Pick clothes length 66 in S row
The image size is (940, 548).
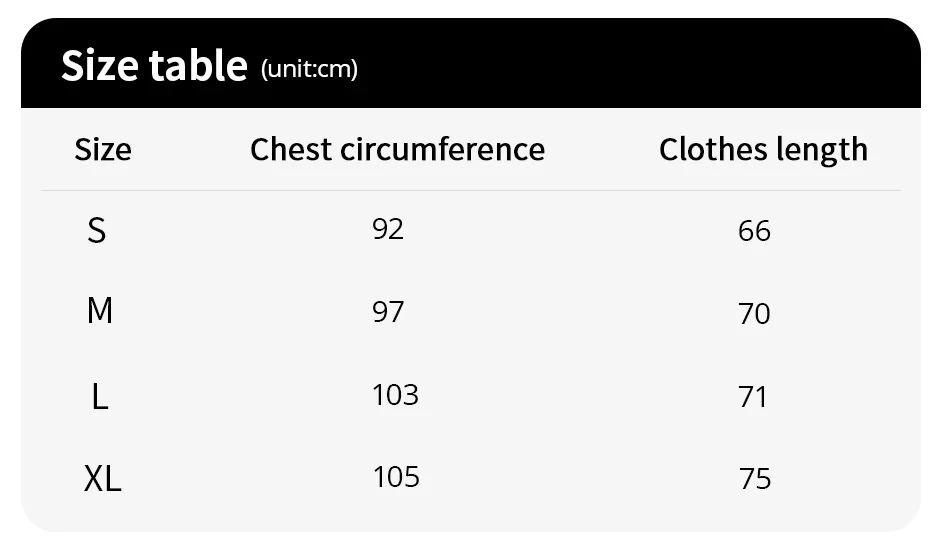[754, 231]
